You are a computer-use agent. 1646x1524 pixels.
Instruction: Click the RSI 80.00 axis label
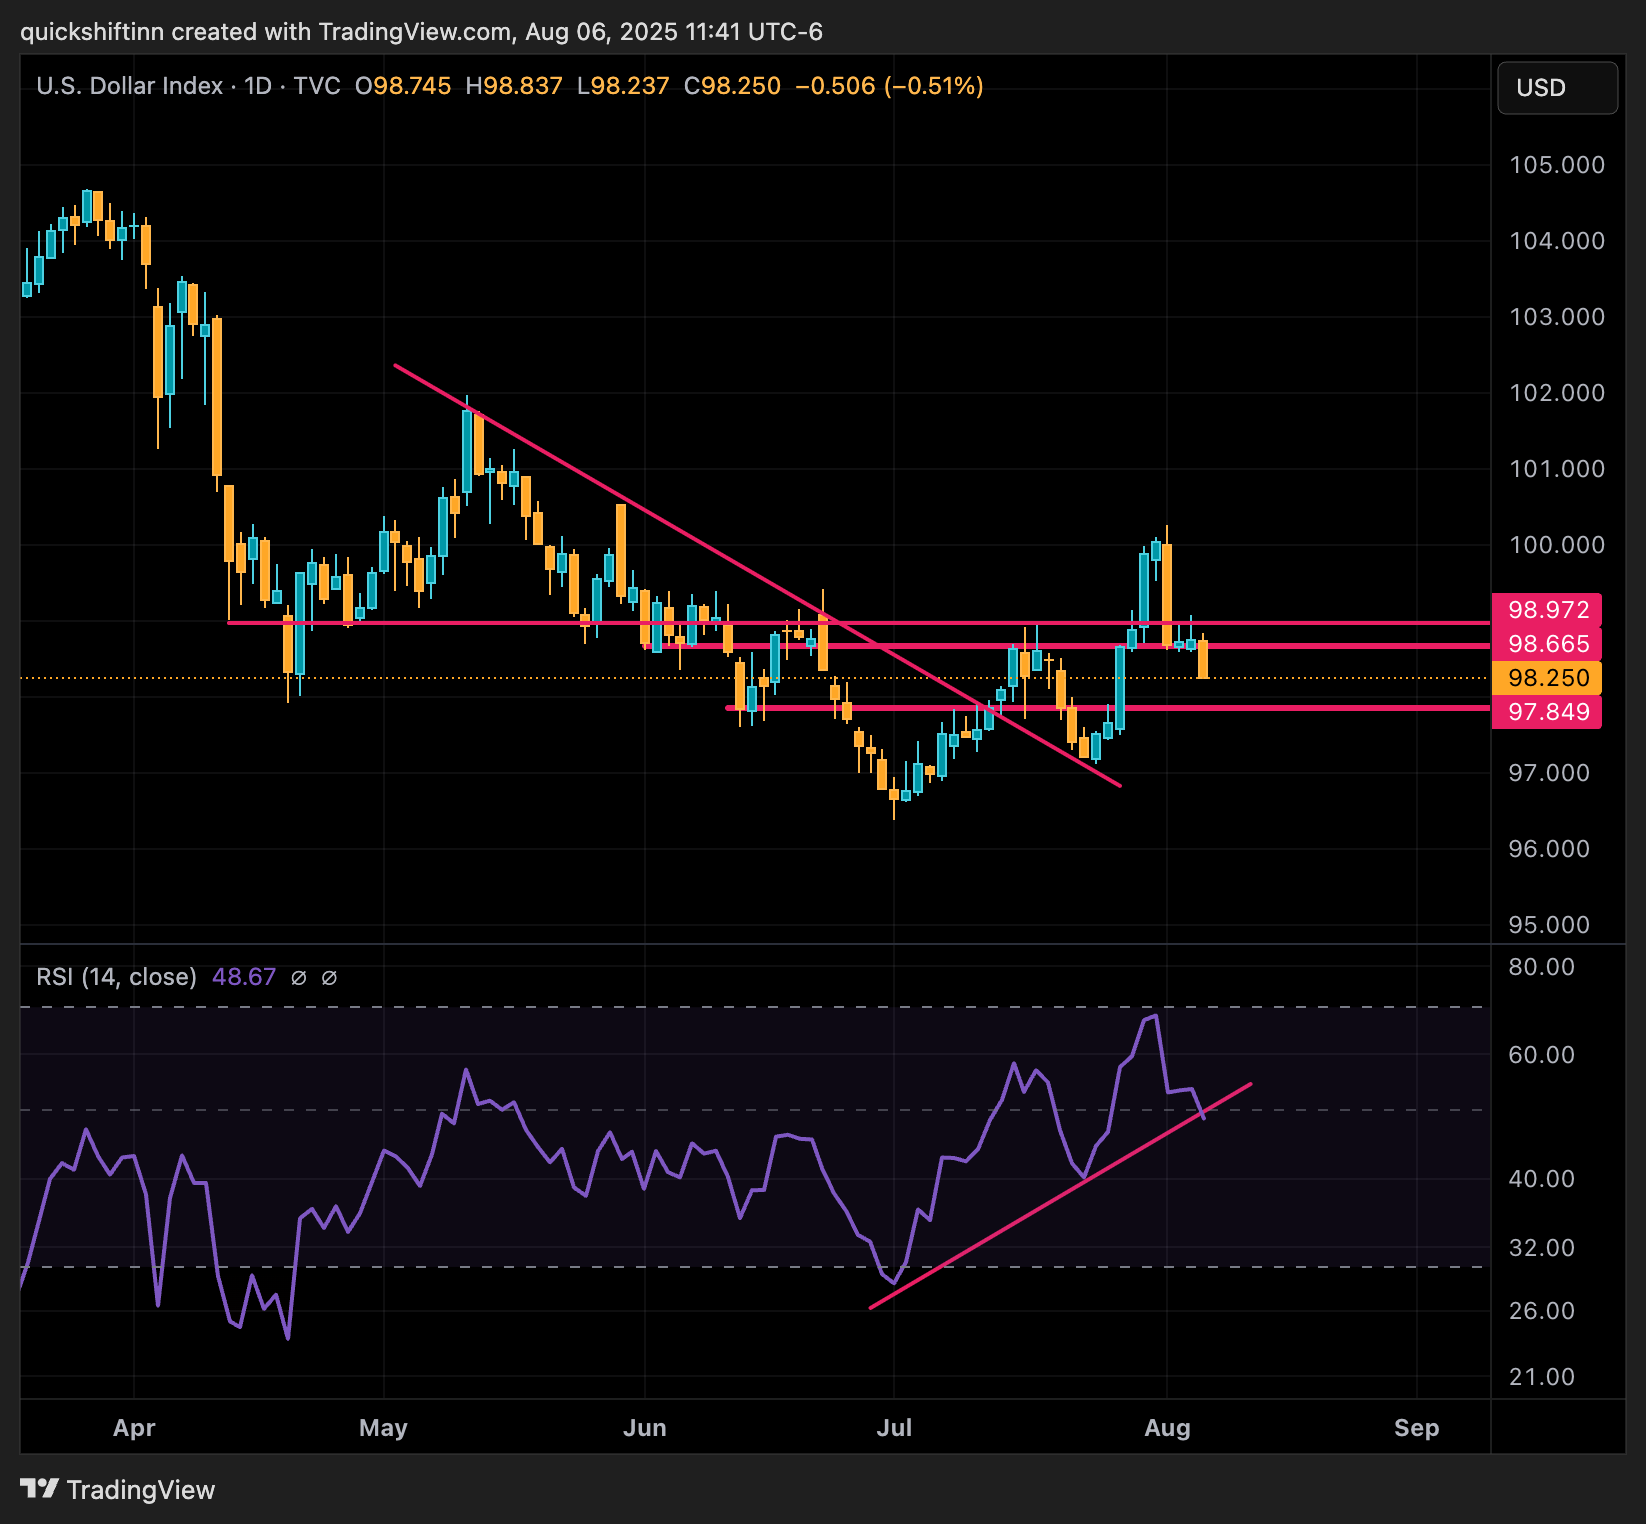point(1542,967)
